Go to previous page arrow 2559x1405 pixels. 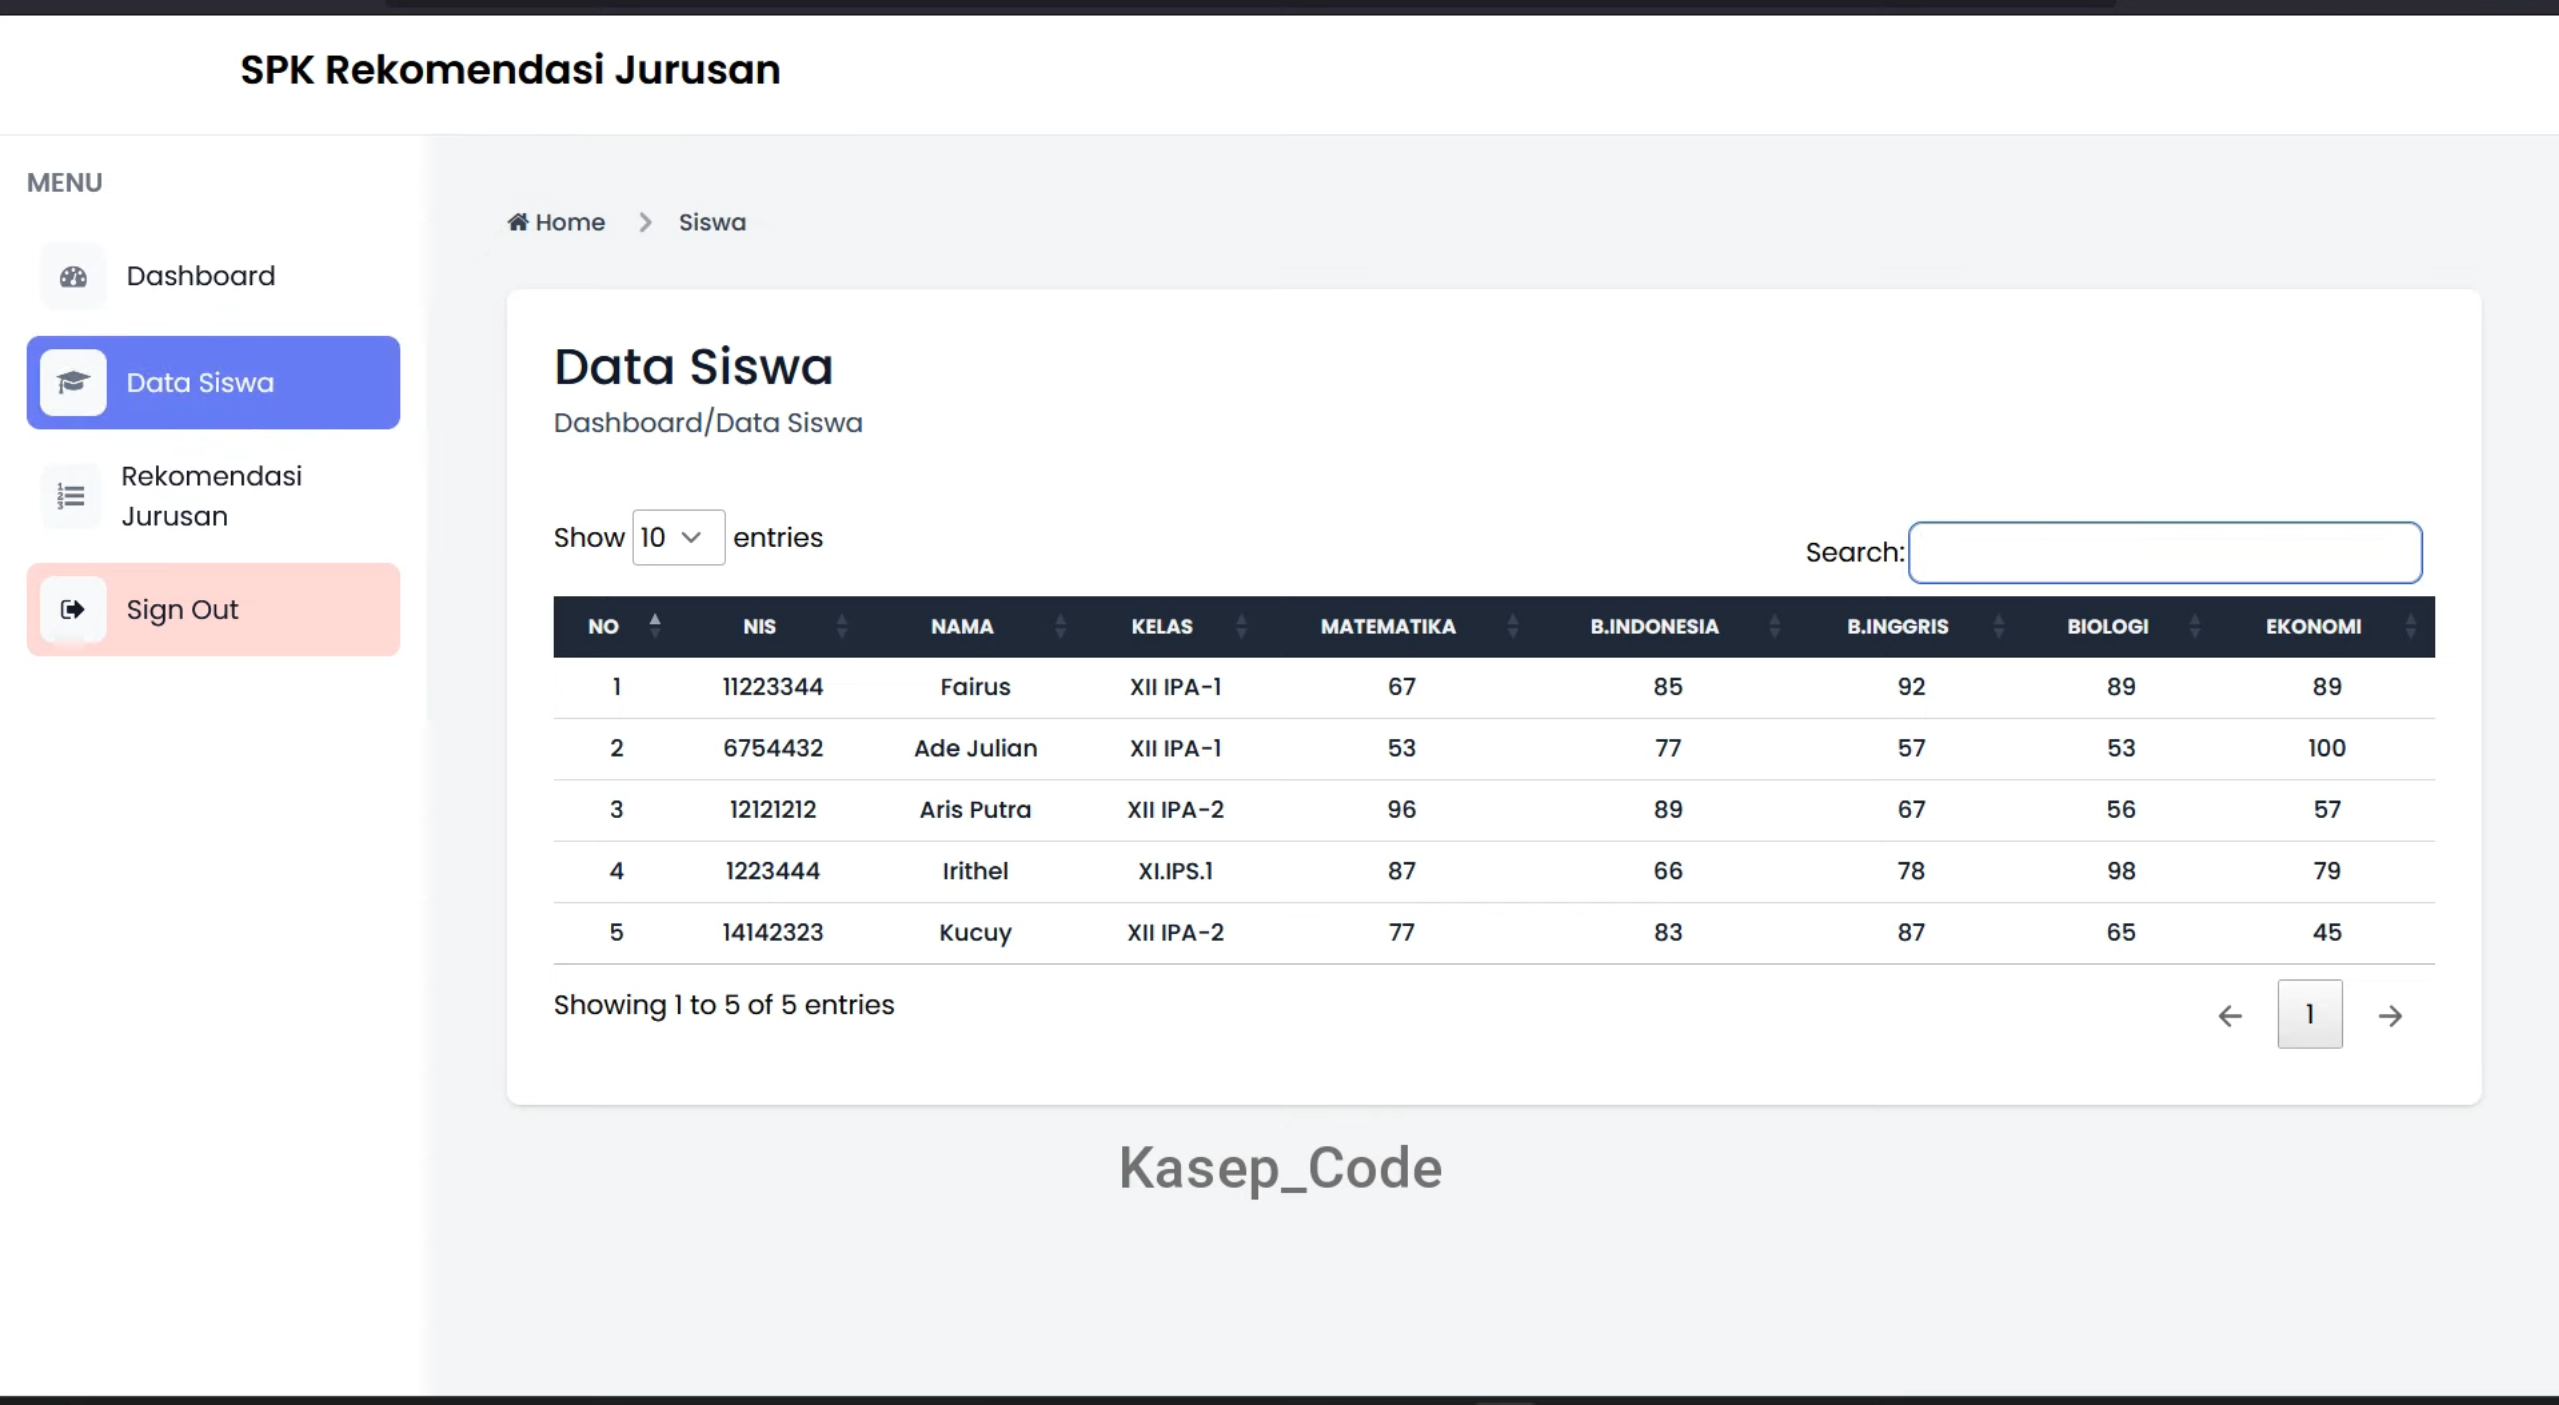click(2229, 1015)
